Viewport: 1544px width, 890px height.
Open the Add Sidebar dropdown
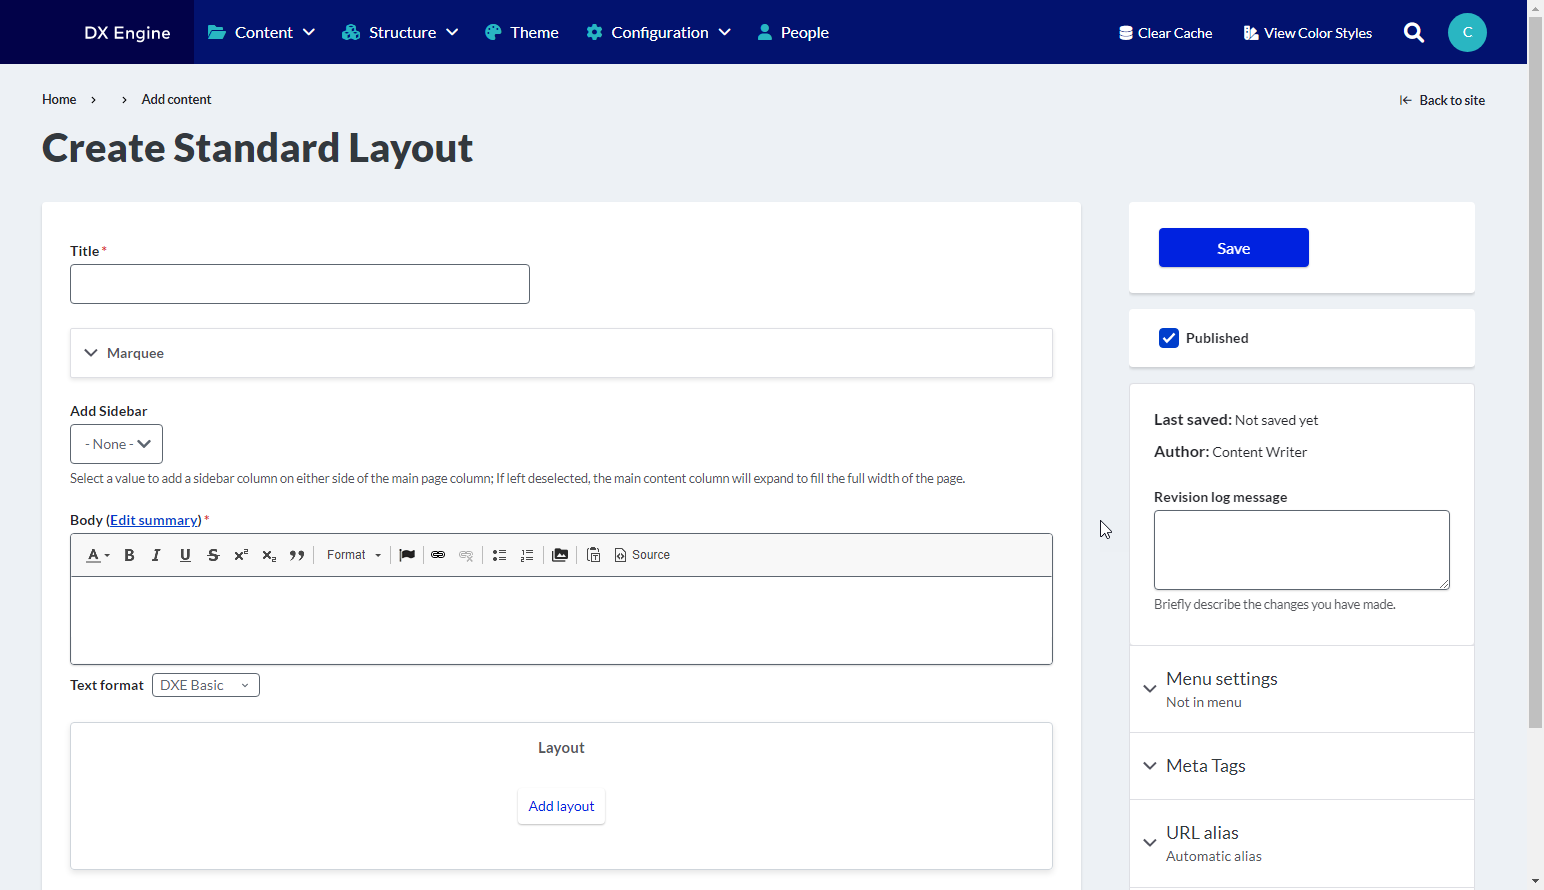[x=116, y=444]
